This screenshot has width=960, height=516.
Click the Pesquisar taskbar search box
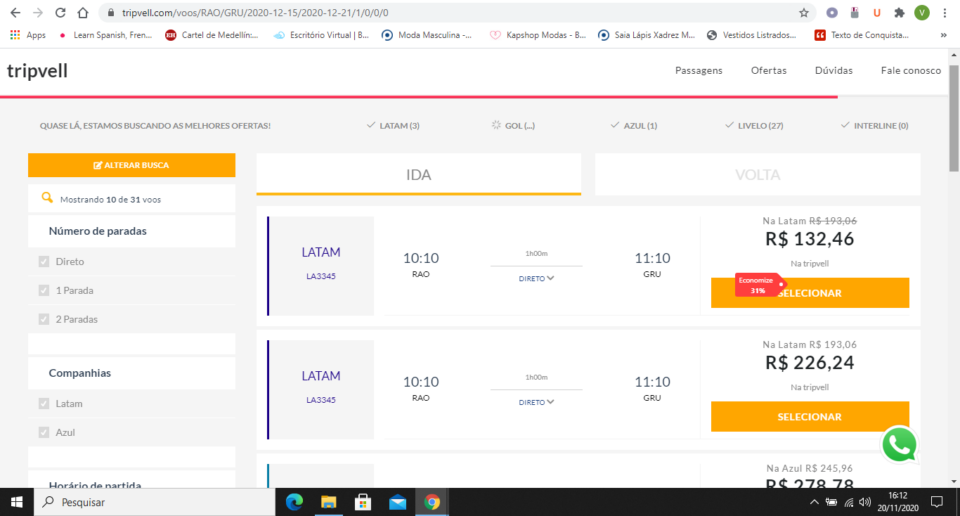[x=153, y=502]
